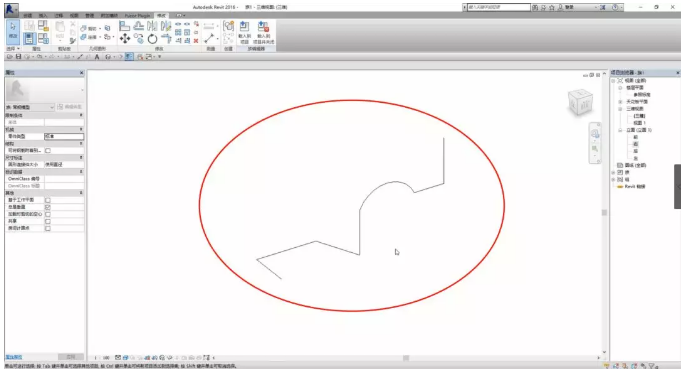Open the 注释 ribbon tab
This screenshot has height=373, width=688.
pyautogui.click(x=58, y=15)
